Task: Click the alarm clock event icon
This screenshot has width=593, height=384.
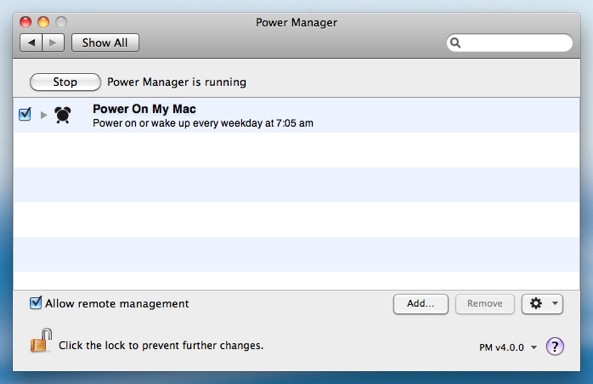Action: (63, 115)
